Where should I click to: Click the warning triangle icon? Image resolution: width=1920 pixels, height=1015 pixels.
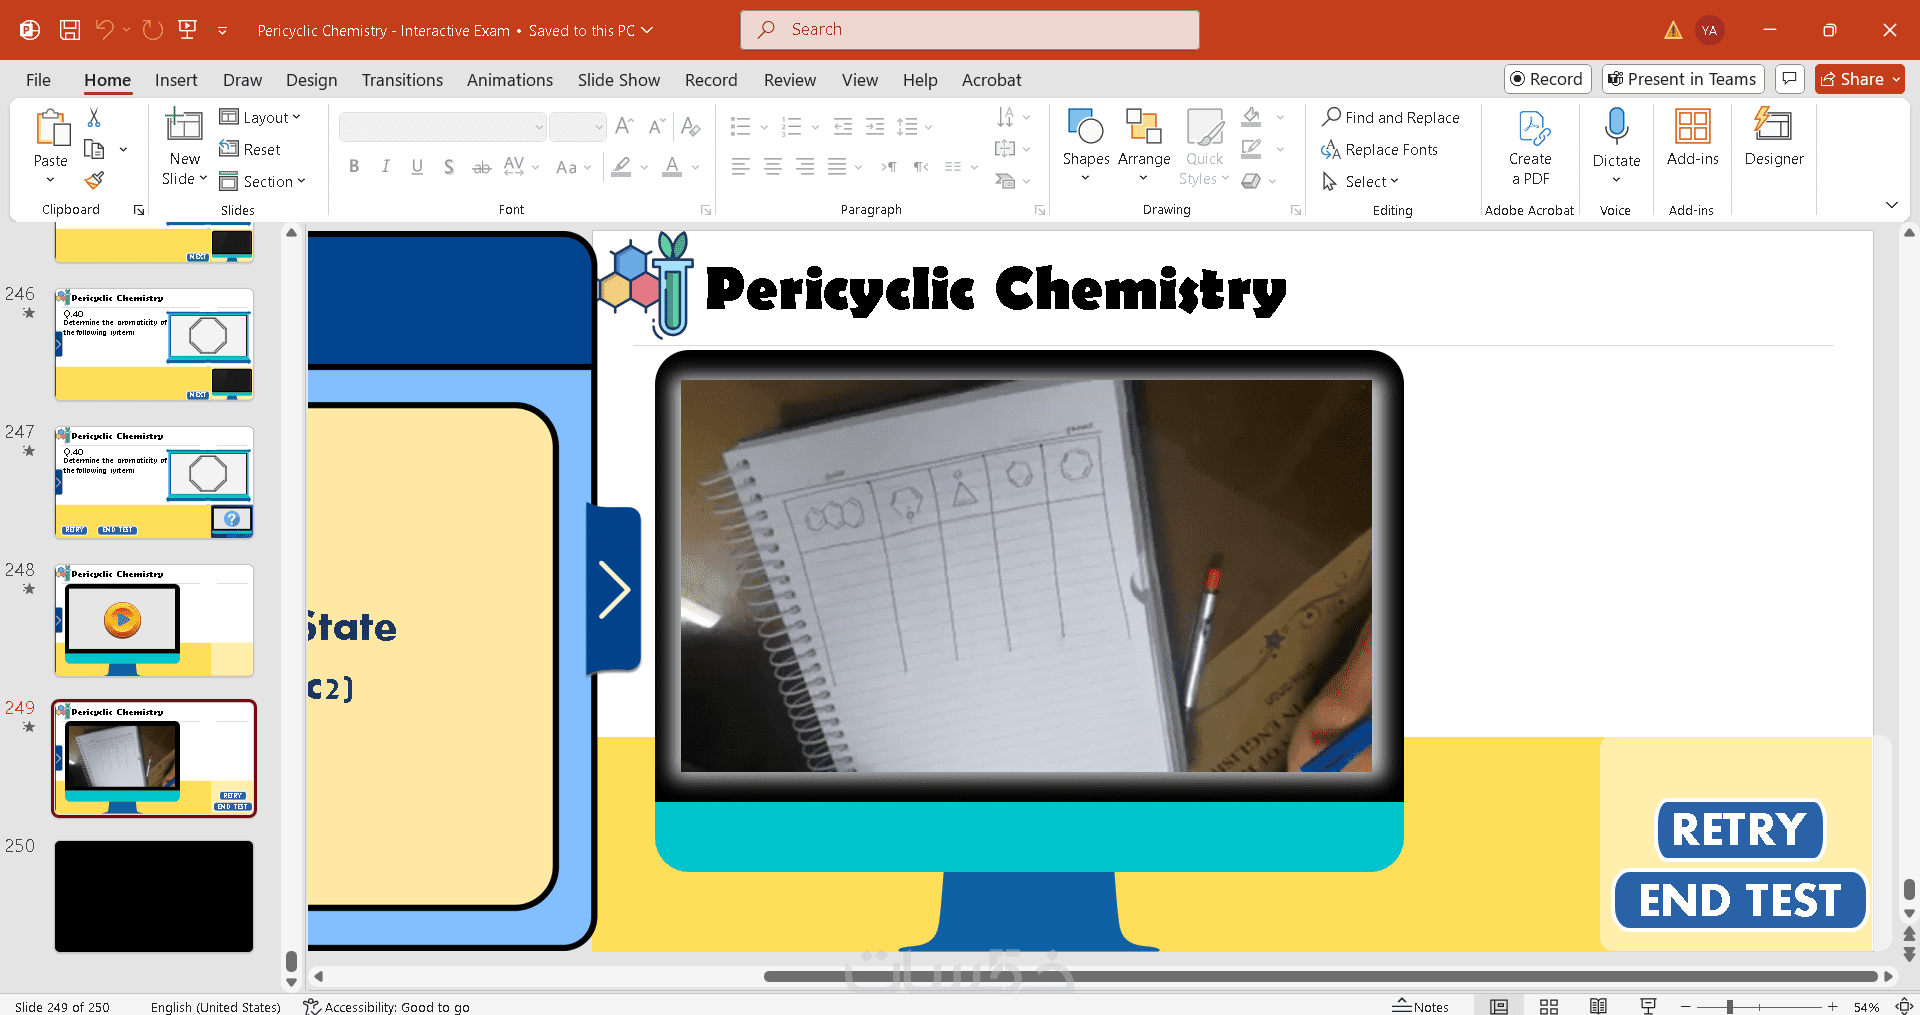1673,30
